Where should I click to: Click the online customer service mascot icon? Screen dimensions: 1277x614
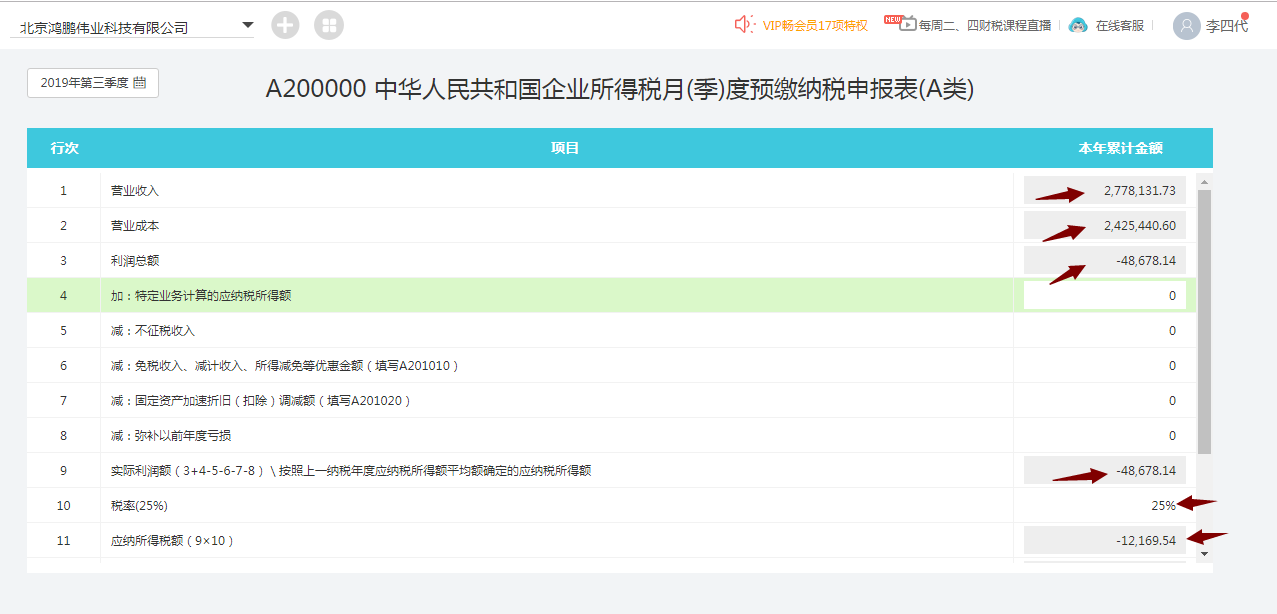(1078, 25)
